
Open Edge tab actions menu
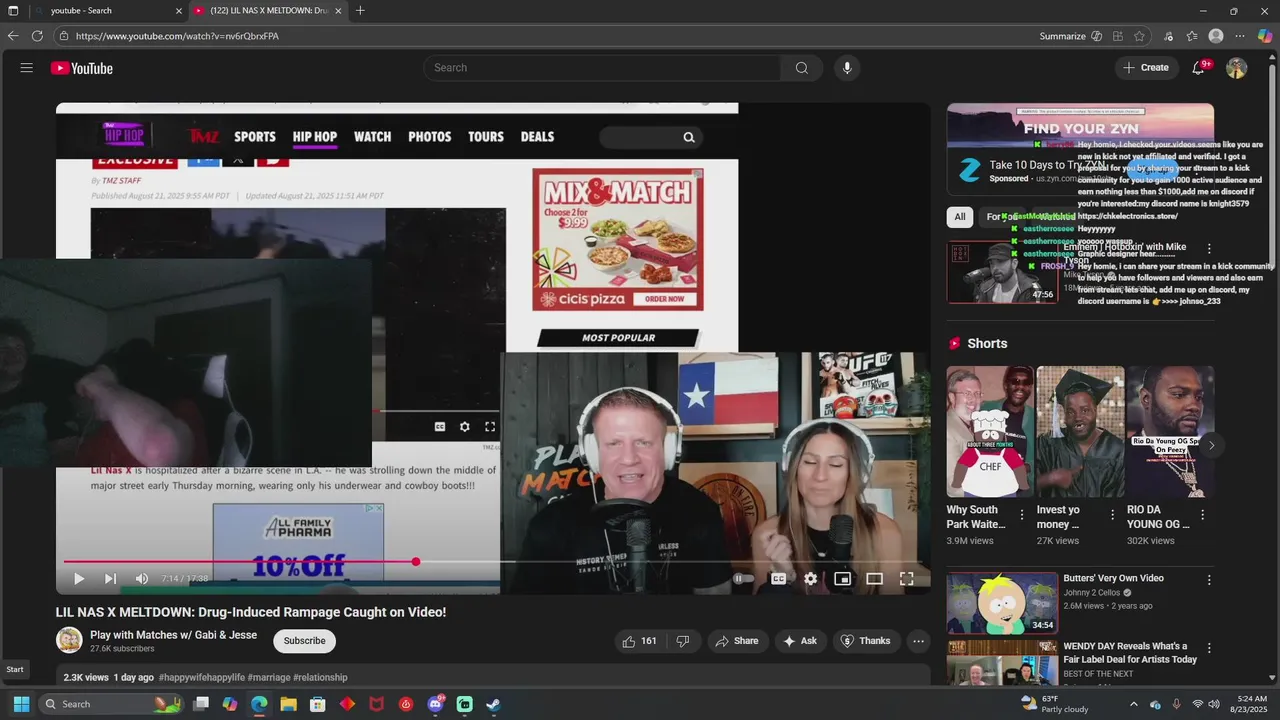coord(13,11)
